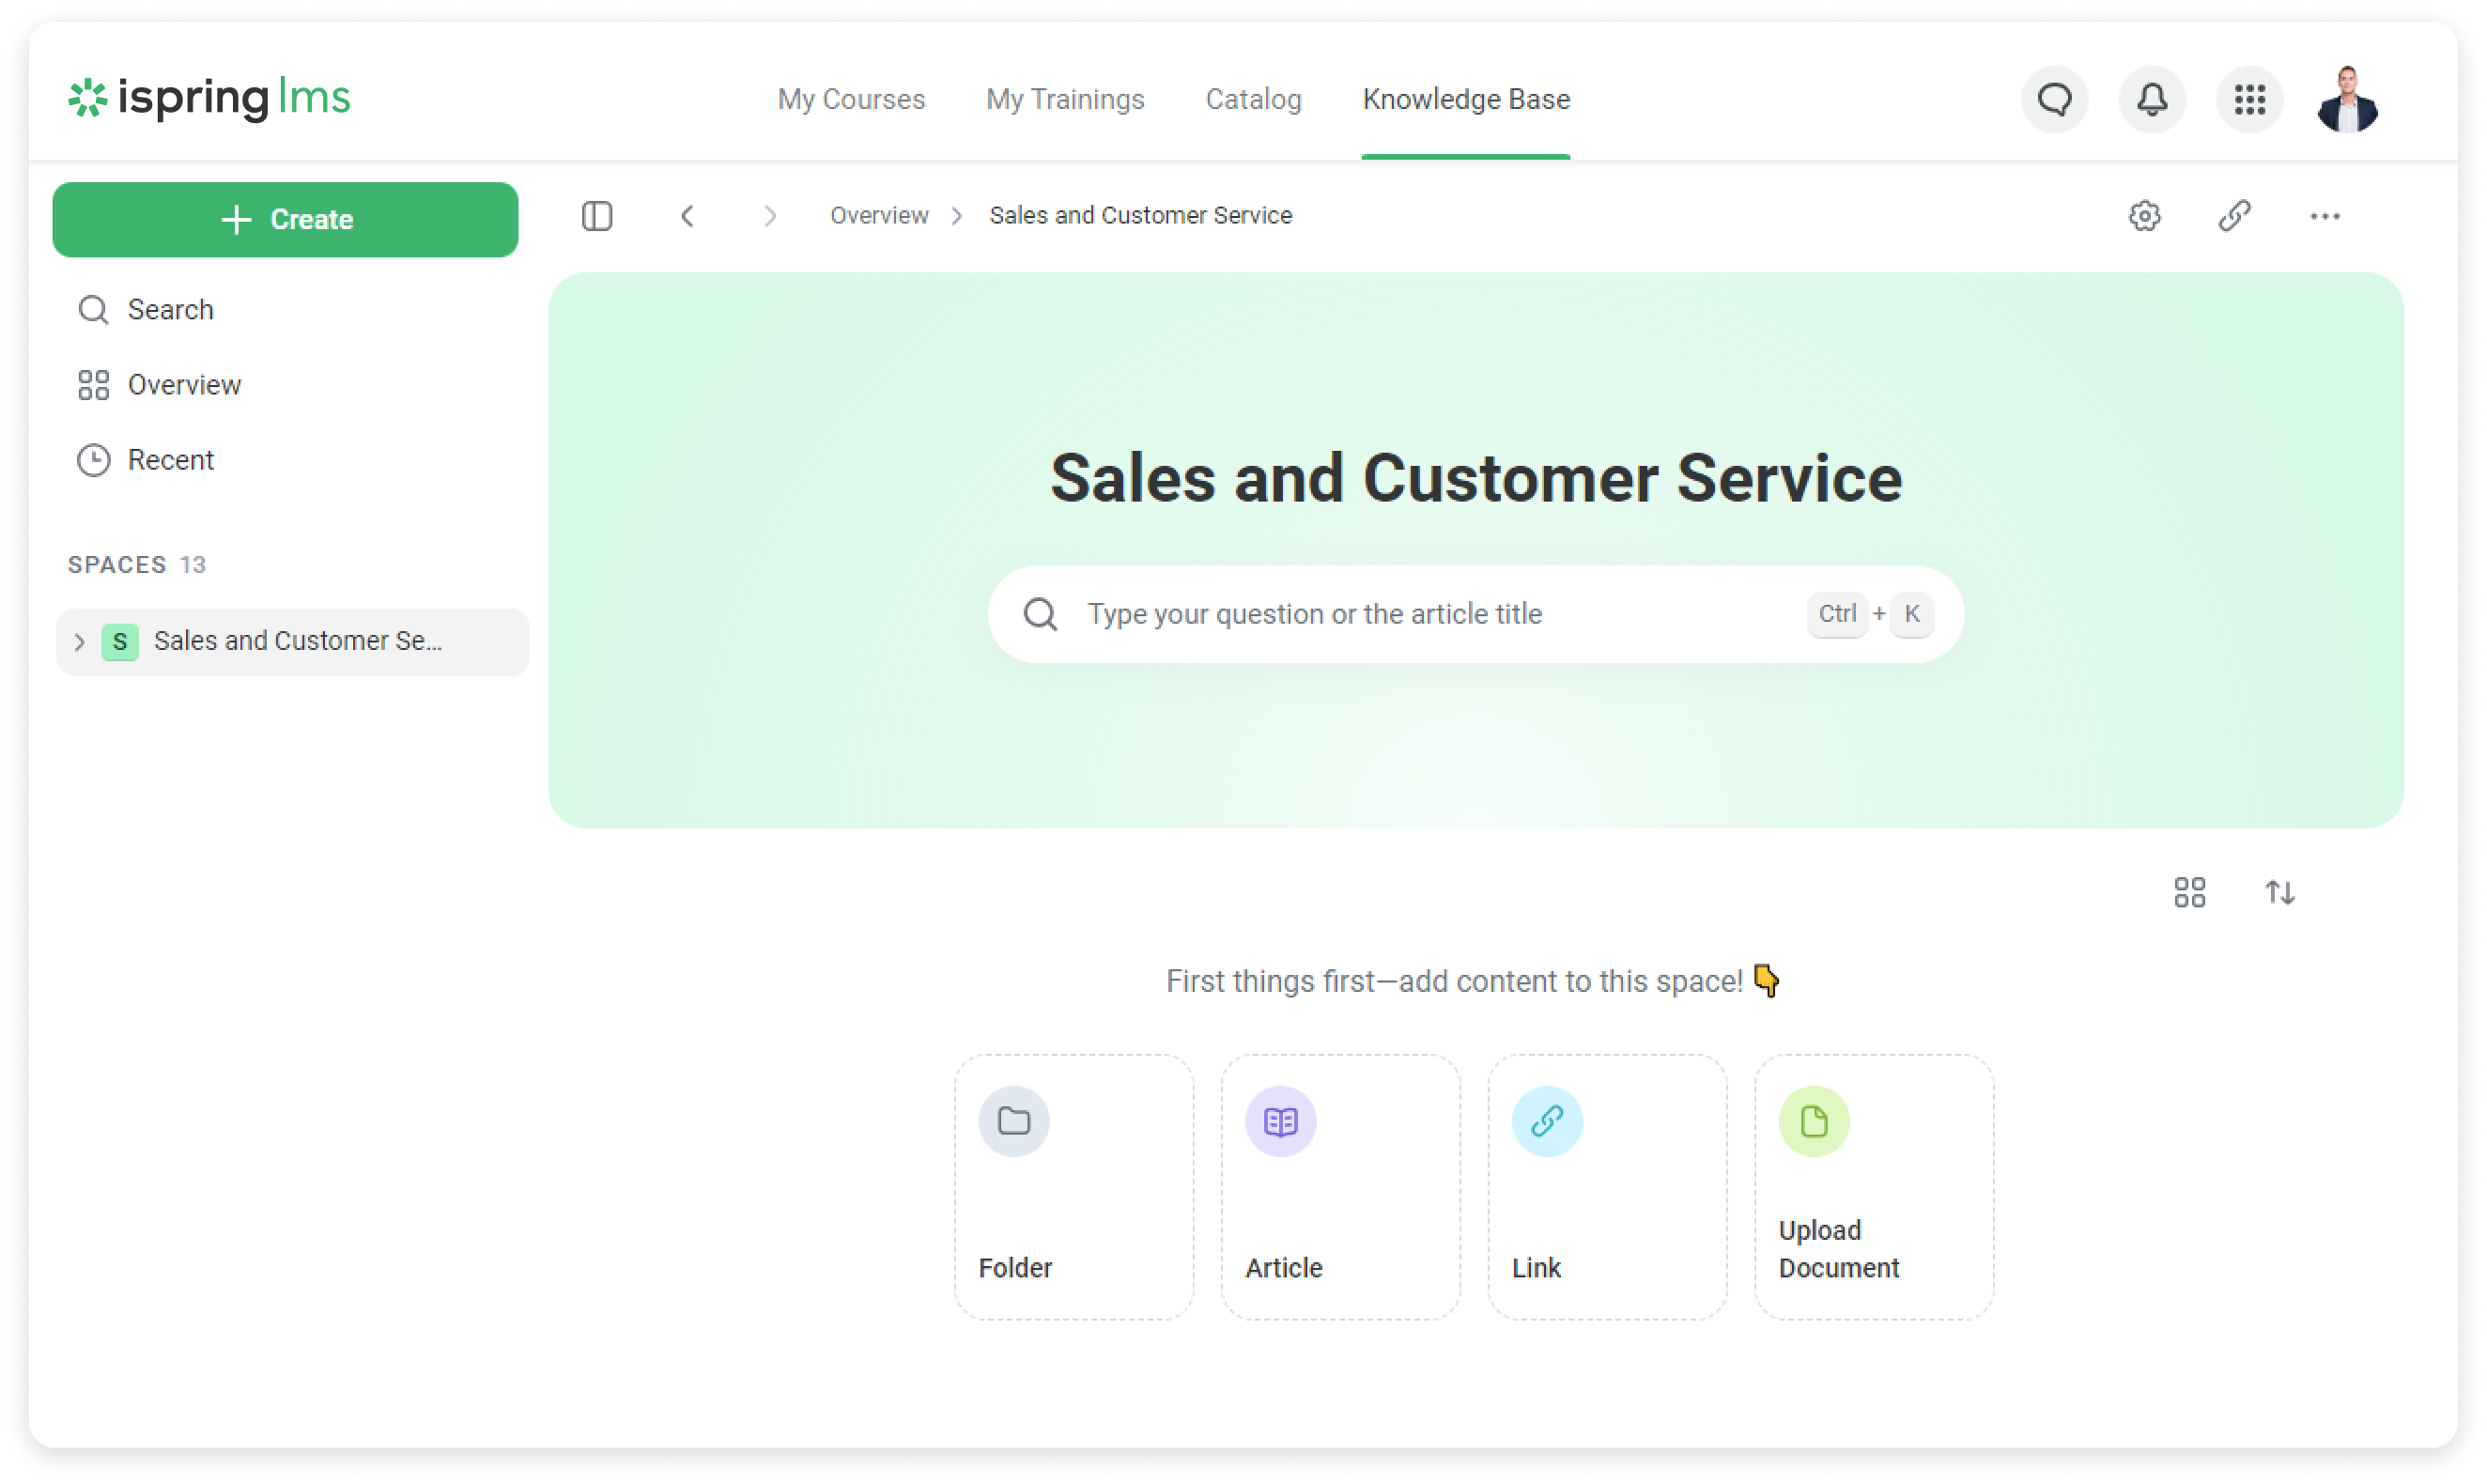This screenshot has height=1484, width=2487.
Task: Open the apps grid menu
Action: tap(2249, 99)
